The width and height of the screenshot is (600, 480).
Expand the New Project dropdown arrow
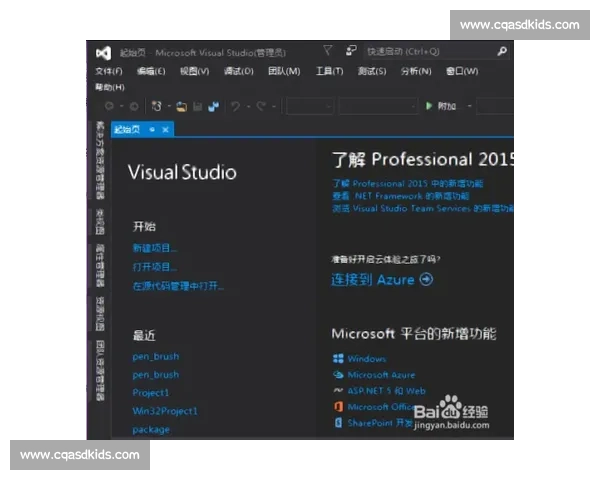point(169,106)
